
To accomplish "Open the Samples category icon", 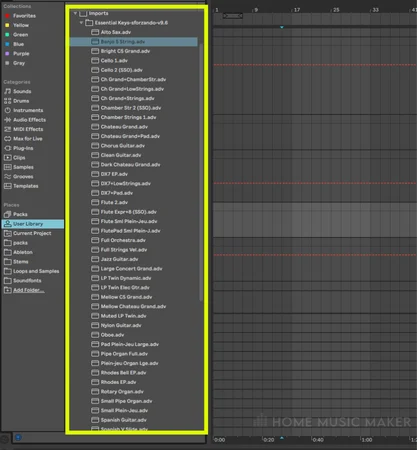I will click(7, 167).
